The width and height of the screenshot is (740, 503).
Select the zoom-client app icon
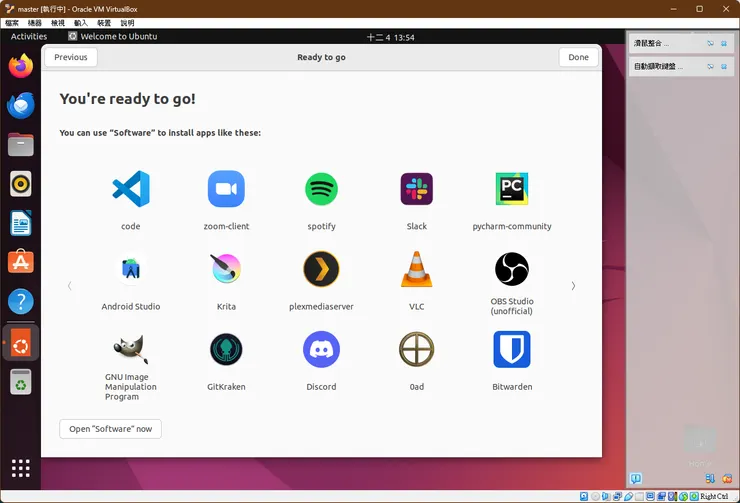pyautogui.click(x=226, y=189)
